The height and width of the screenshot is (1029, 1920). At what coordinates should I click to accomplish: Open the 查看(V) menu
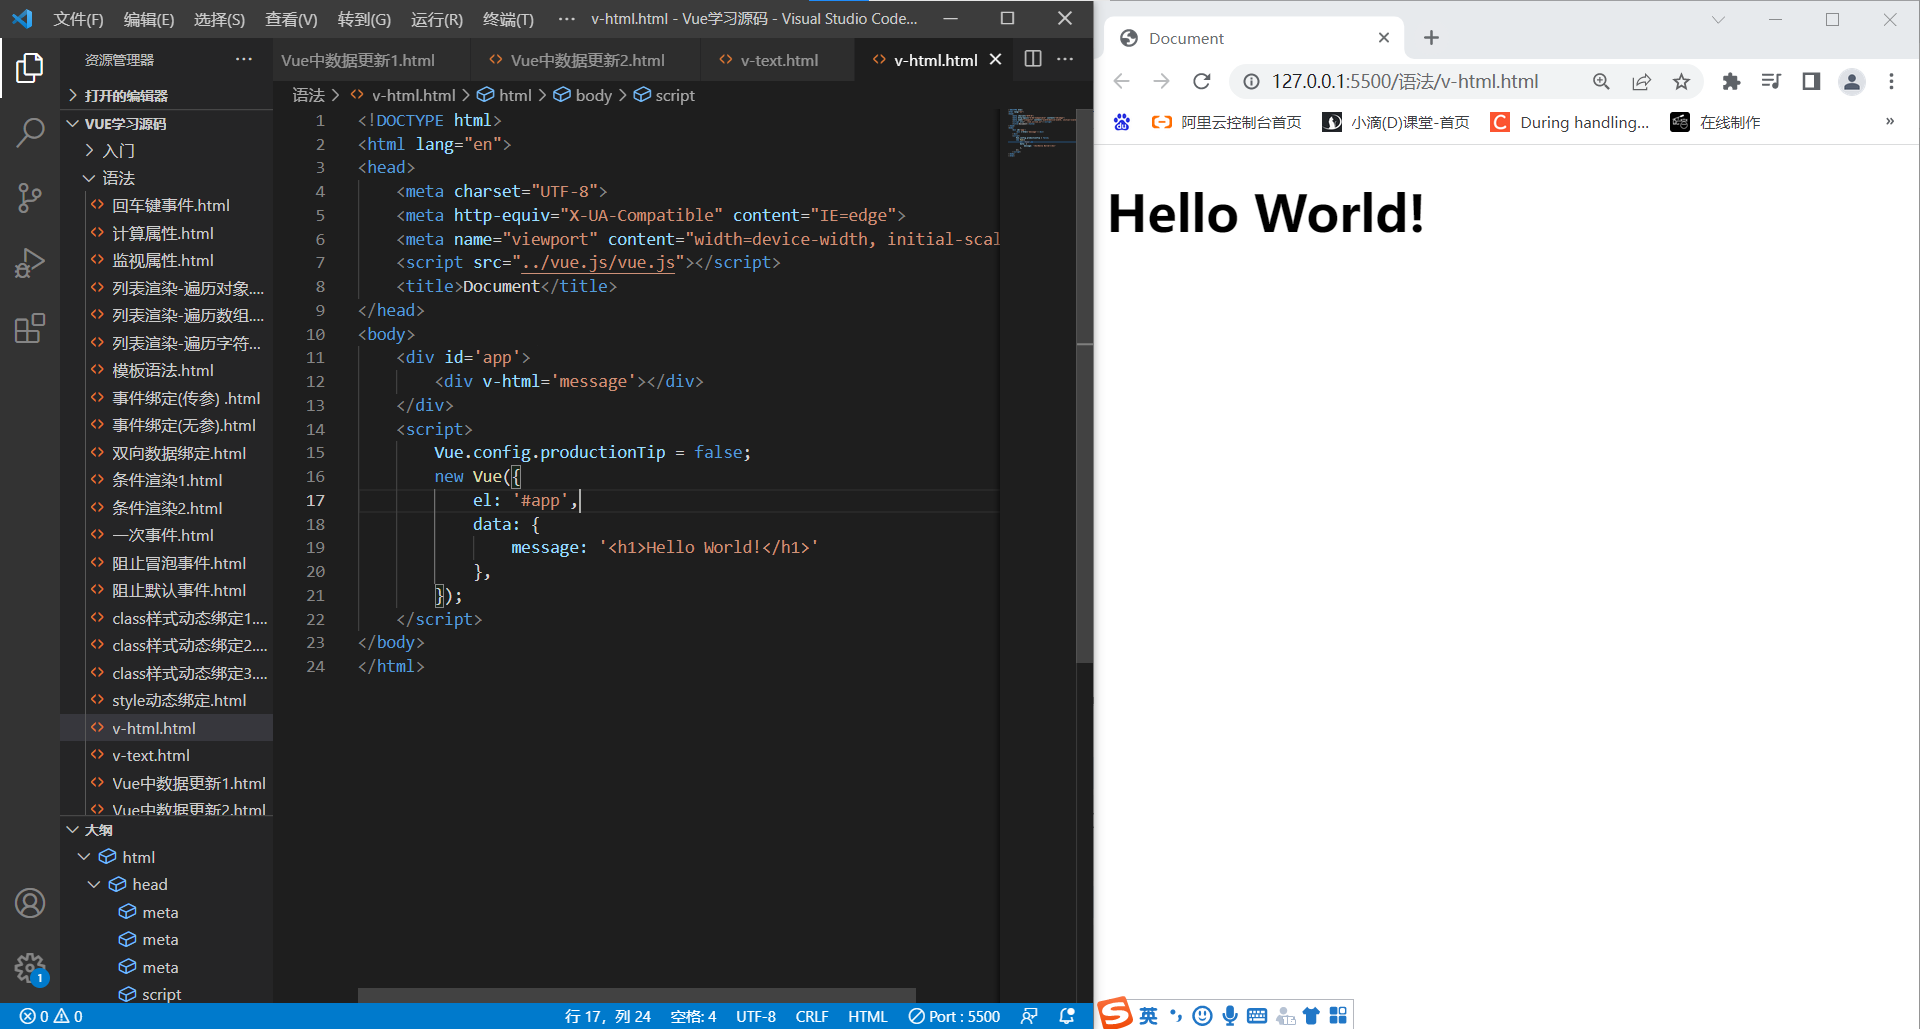click(x=291, y=19)
